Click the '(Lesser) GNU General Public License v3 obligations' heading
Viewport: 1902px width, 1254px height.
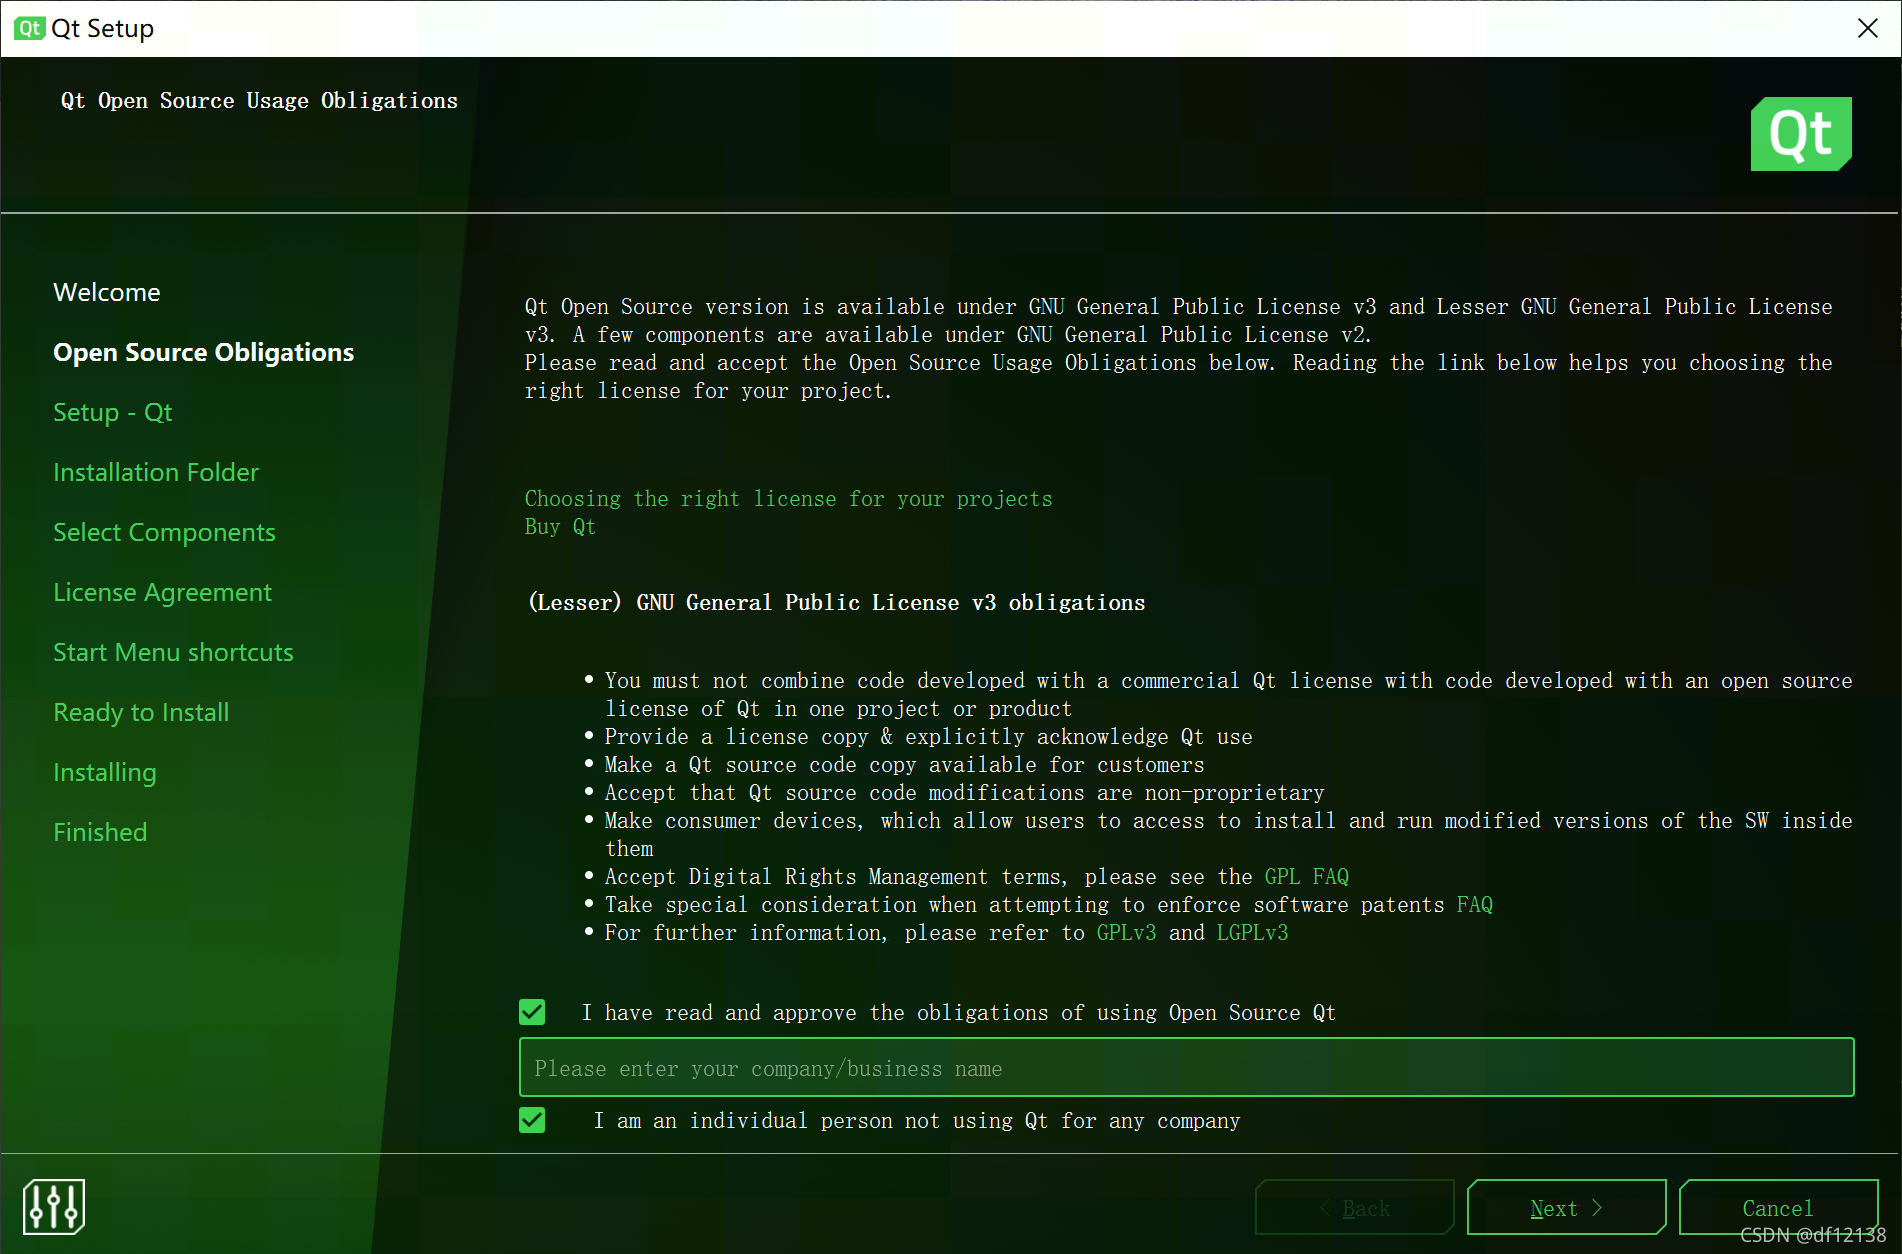click(x=837, y=602)
